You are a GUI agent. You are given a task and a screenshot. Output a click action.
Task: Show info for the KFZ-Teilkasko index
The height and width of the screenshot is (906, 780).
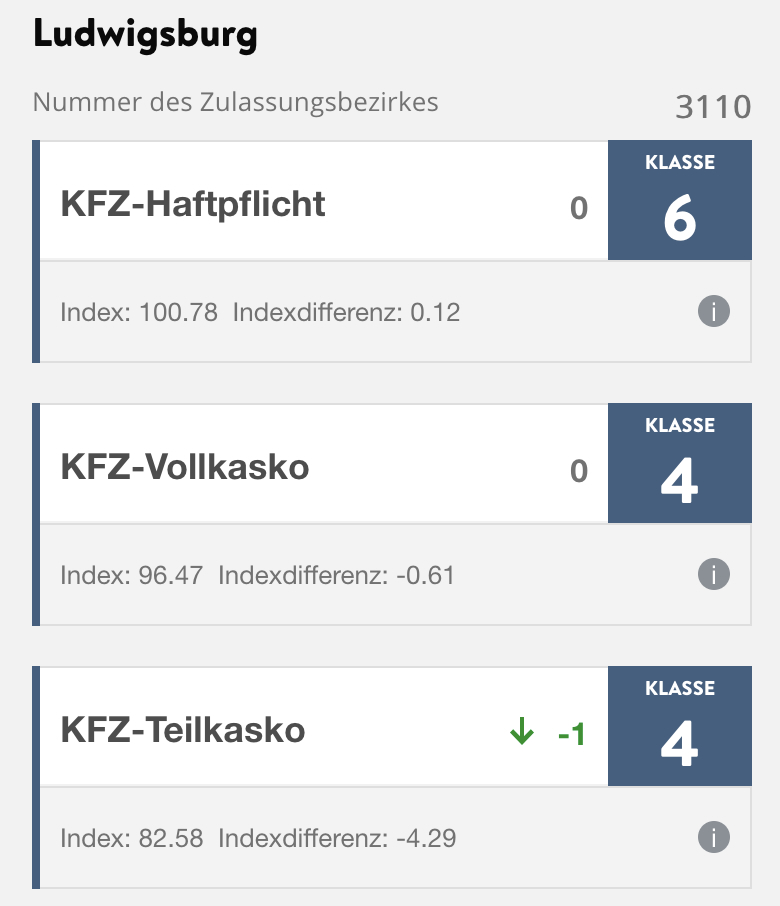713,837
